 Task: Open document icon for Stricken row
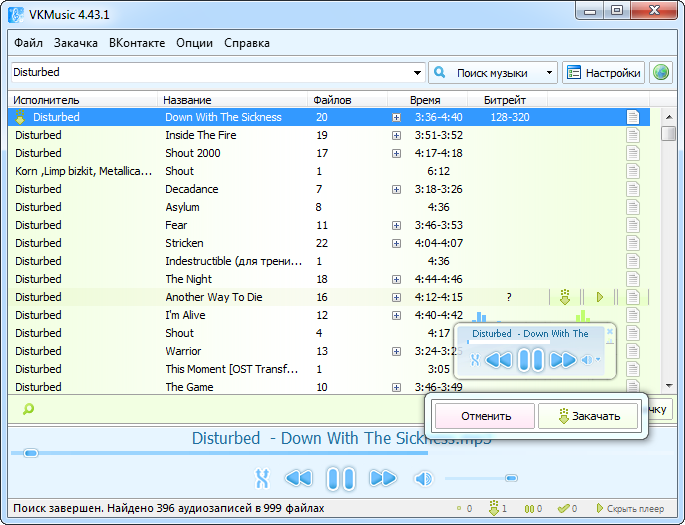(633, 243)
